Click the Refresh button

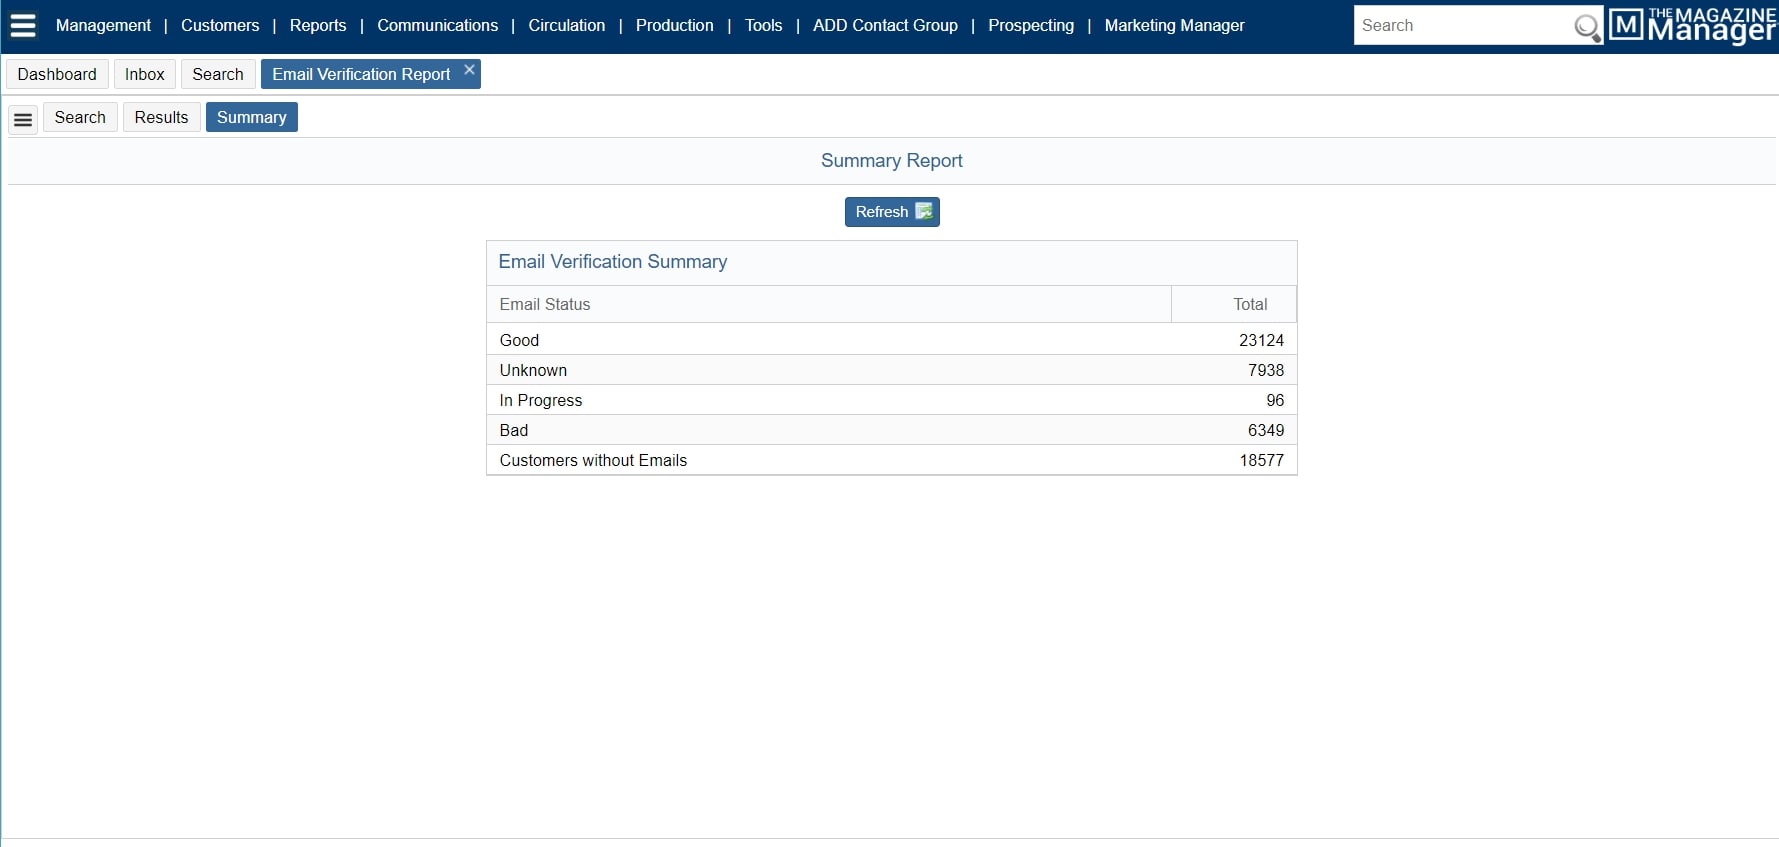(x=891, y=212)
